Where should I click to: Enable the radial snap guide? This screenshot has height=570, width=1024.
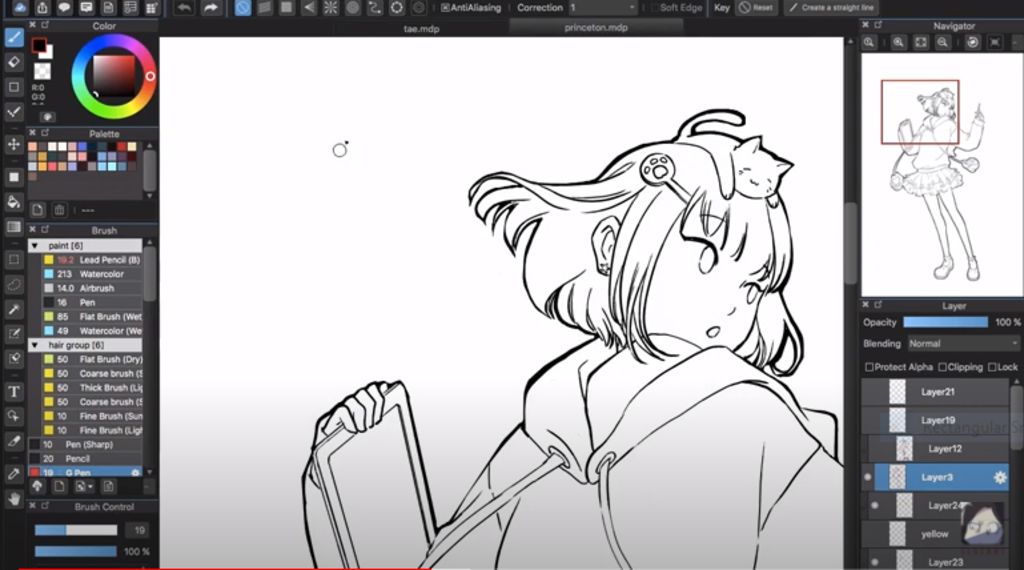(x=331, y=8)
